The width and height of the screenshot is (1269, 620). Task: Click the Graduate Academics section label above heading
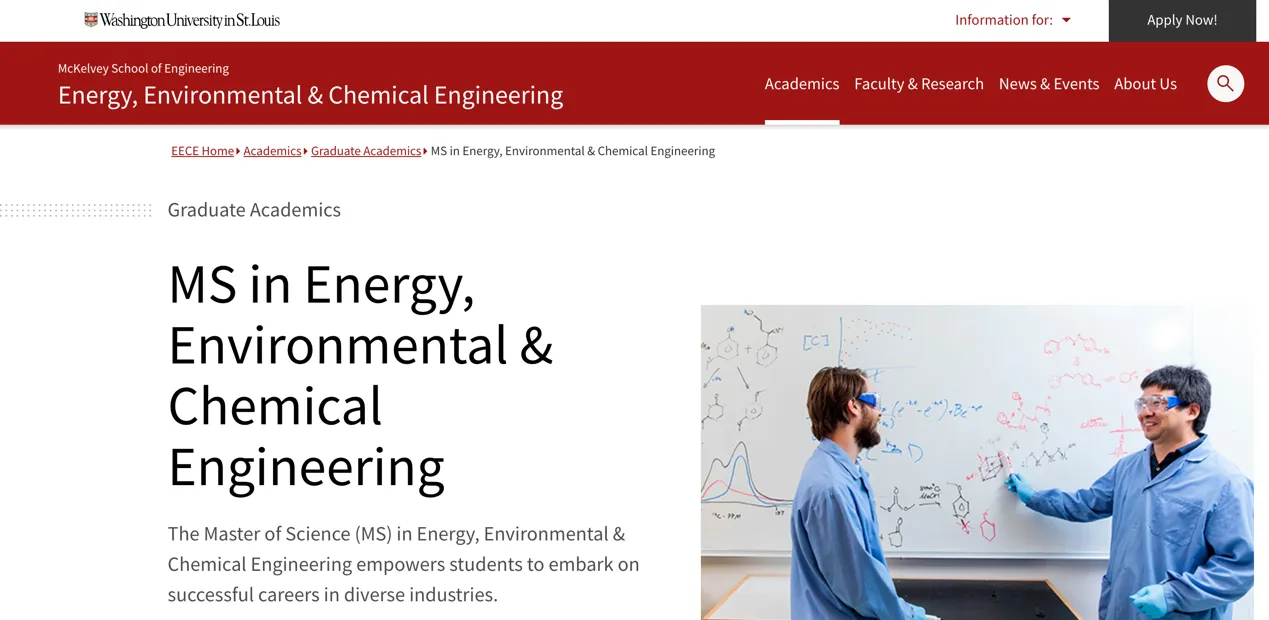(x=254, y=210)
